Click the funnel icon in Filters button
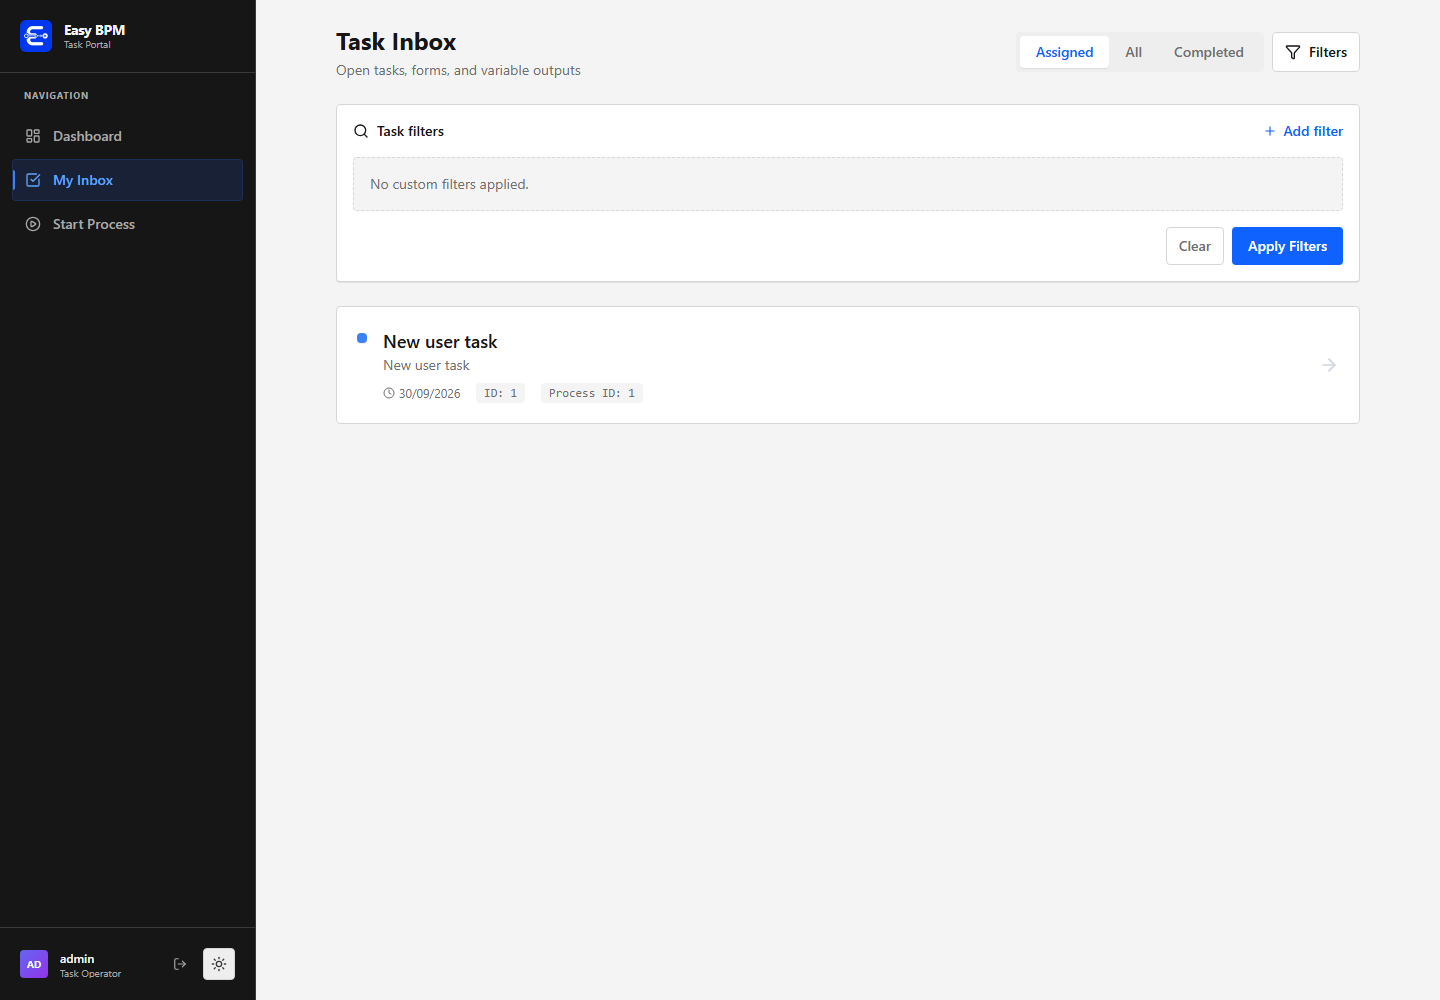1440x1000 pixels. (x=1293, y=52)
